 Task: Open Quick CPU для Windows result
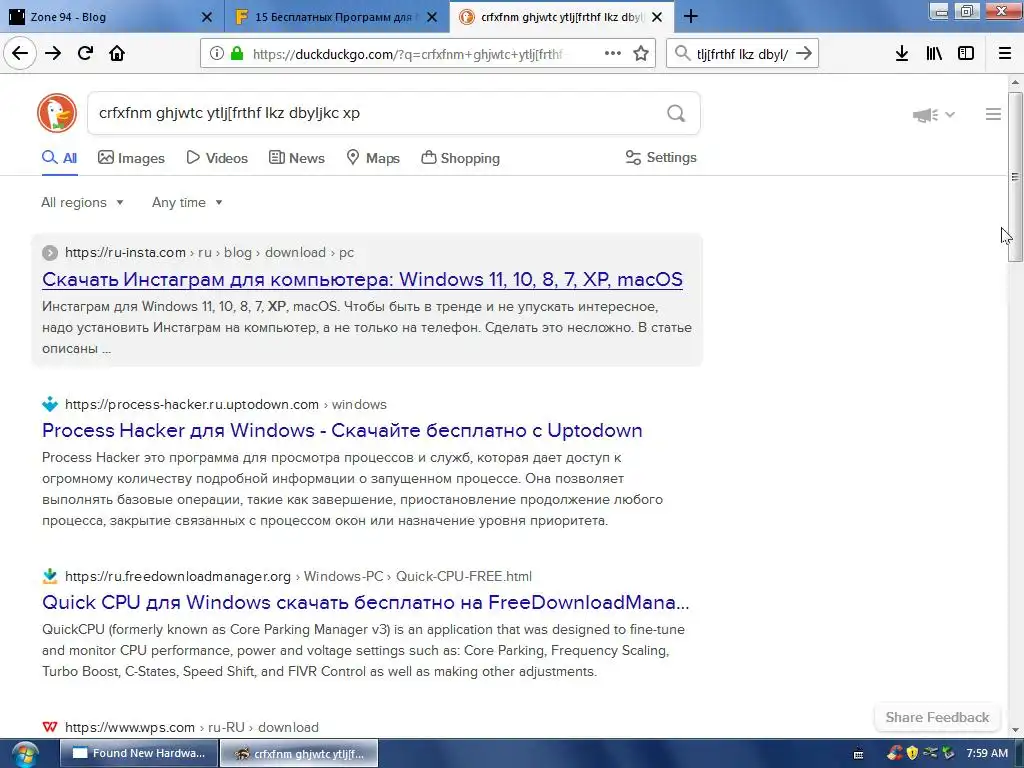tap(366, 602)
